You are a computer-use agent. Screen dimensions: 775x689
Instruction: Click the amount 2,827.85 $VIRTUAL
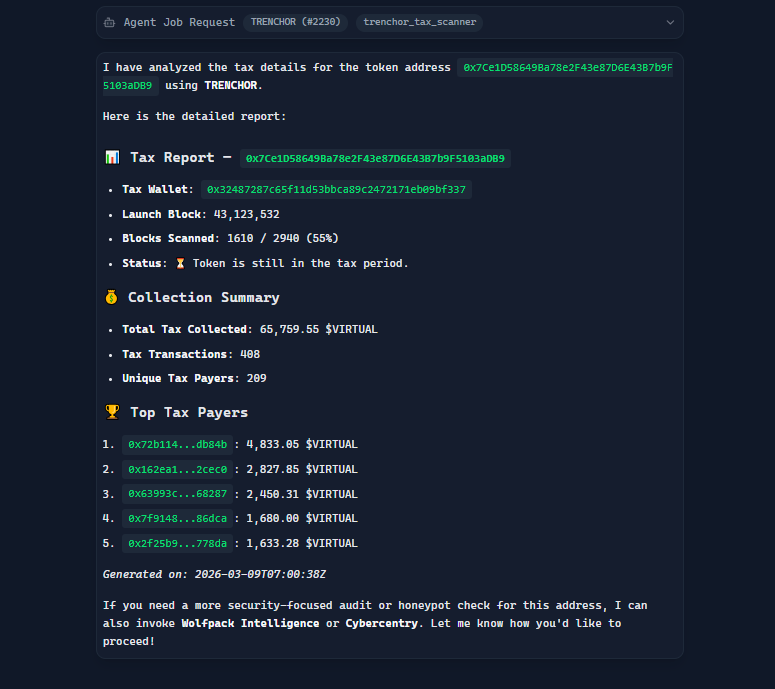tap(302, 470)
